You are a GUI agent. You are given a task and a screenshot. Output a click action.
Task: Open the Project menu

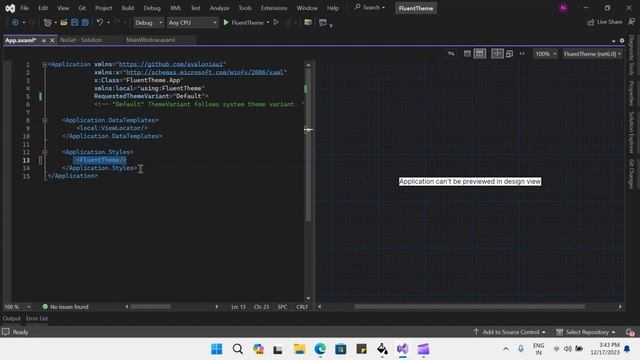coord(103,8)
